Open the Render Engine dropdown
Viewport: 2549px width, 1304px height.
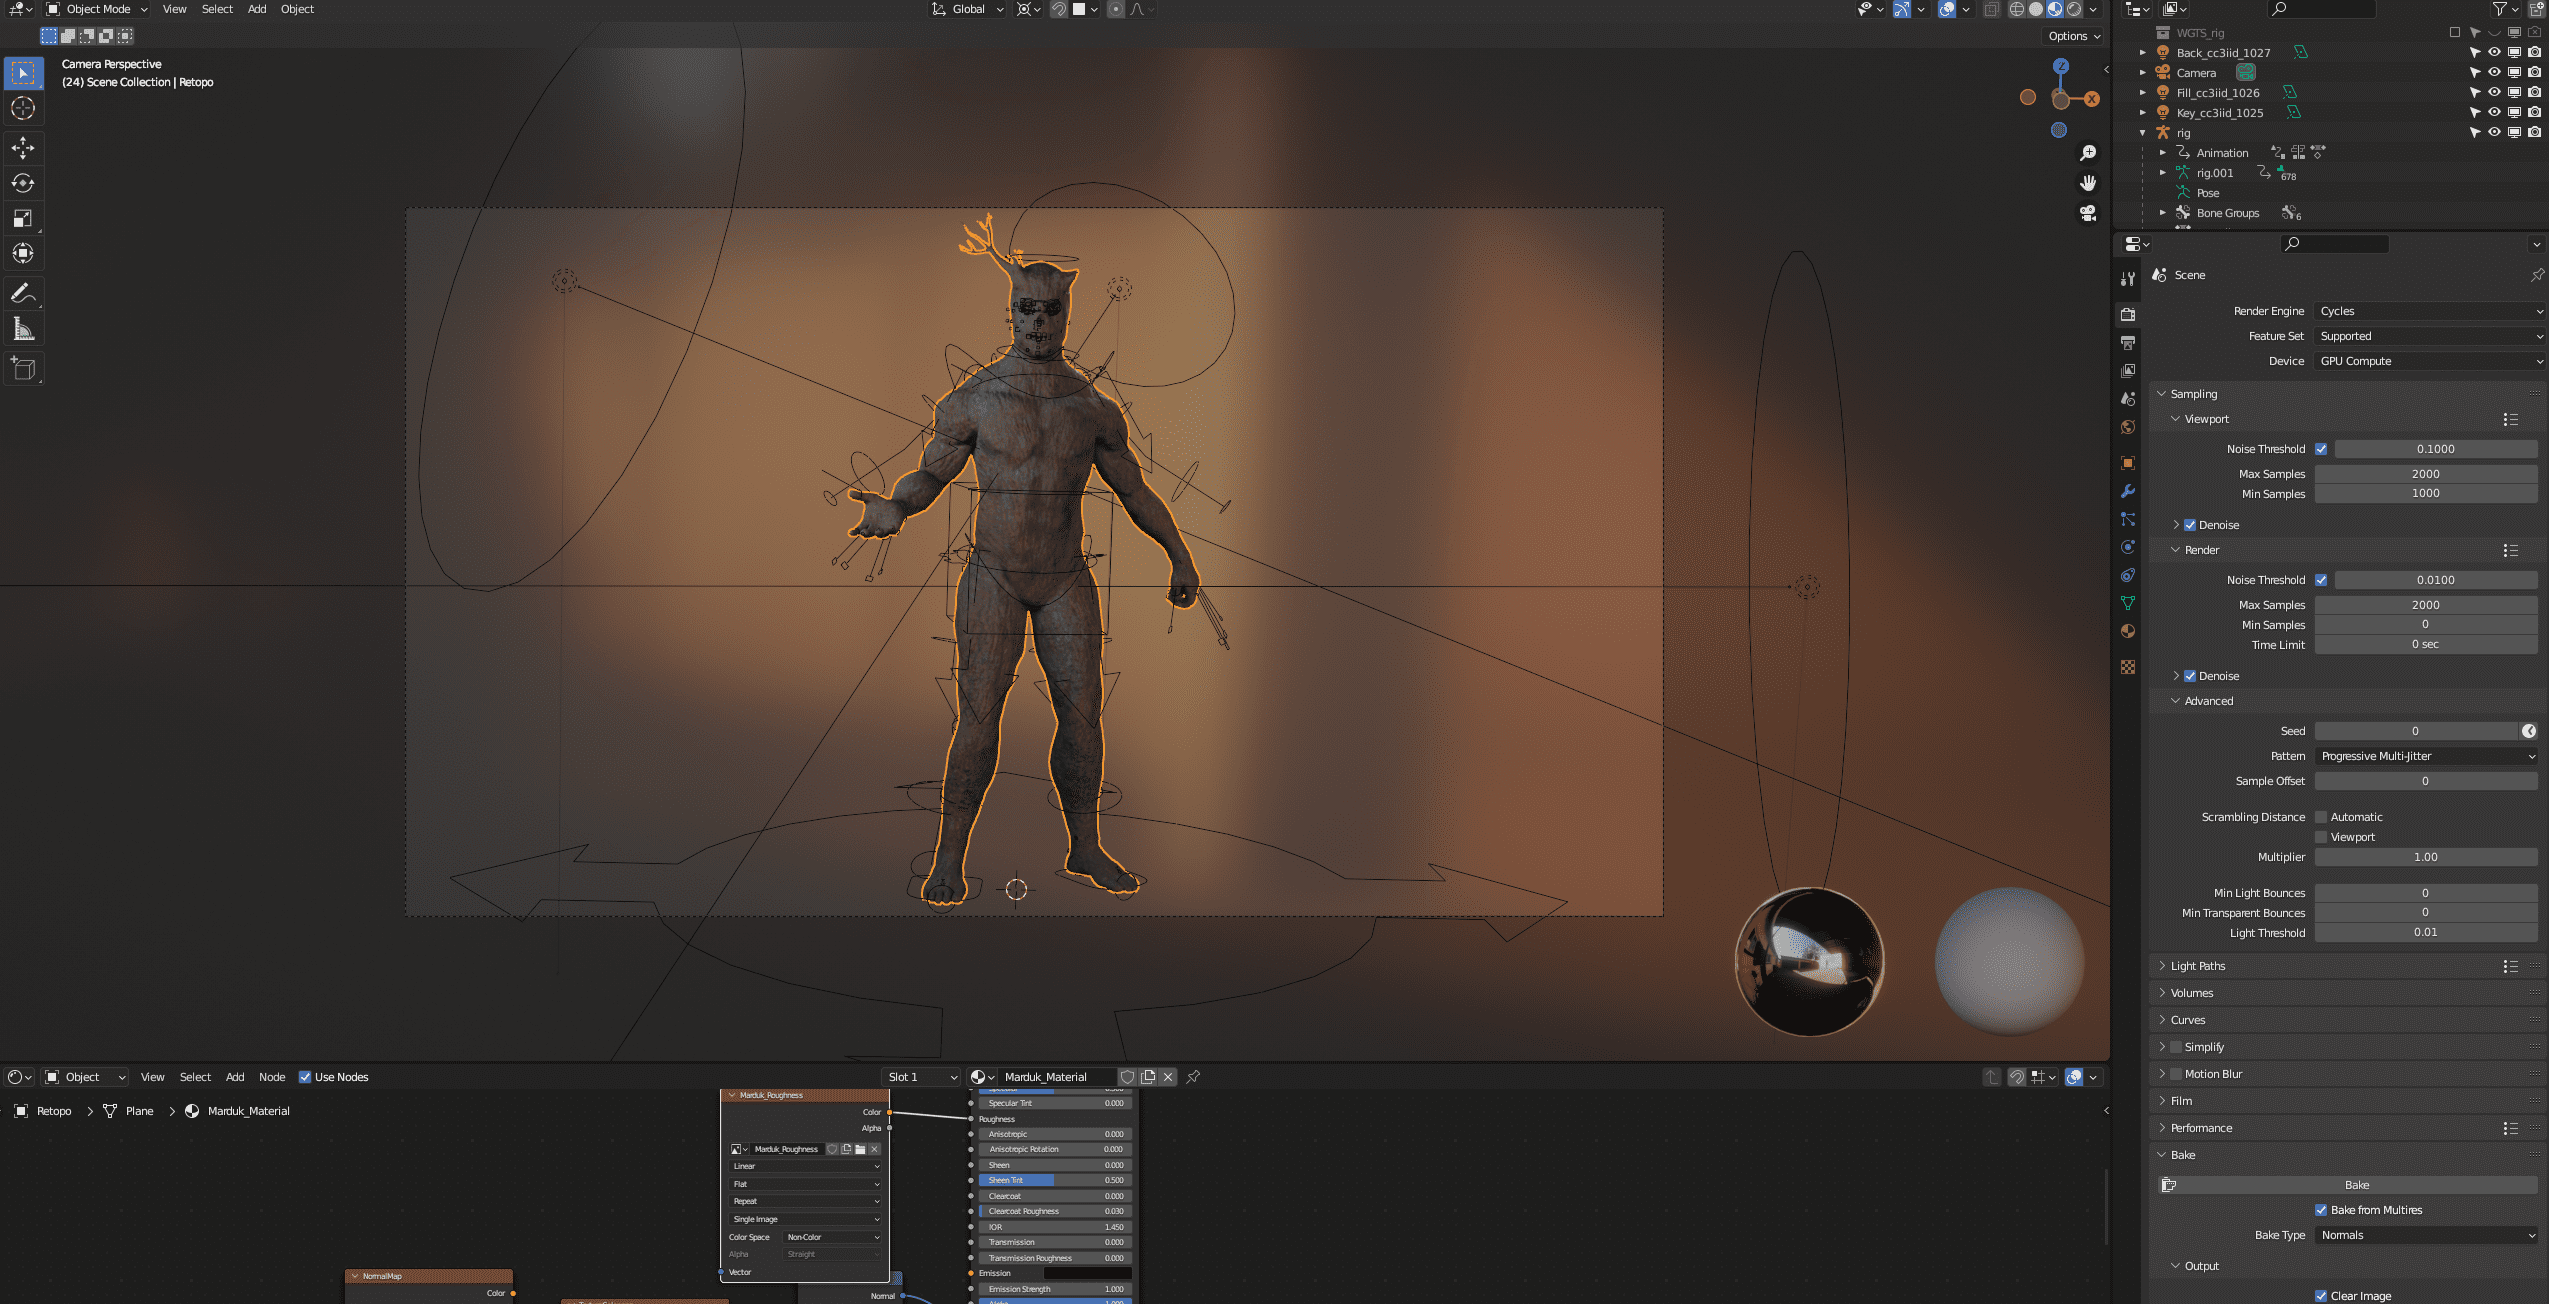(2430, 311)
